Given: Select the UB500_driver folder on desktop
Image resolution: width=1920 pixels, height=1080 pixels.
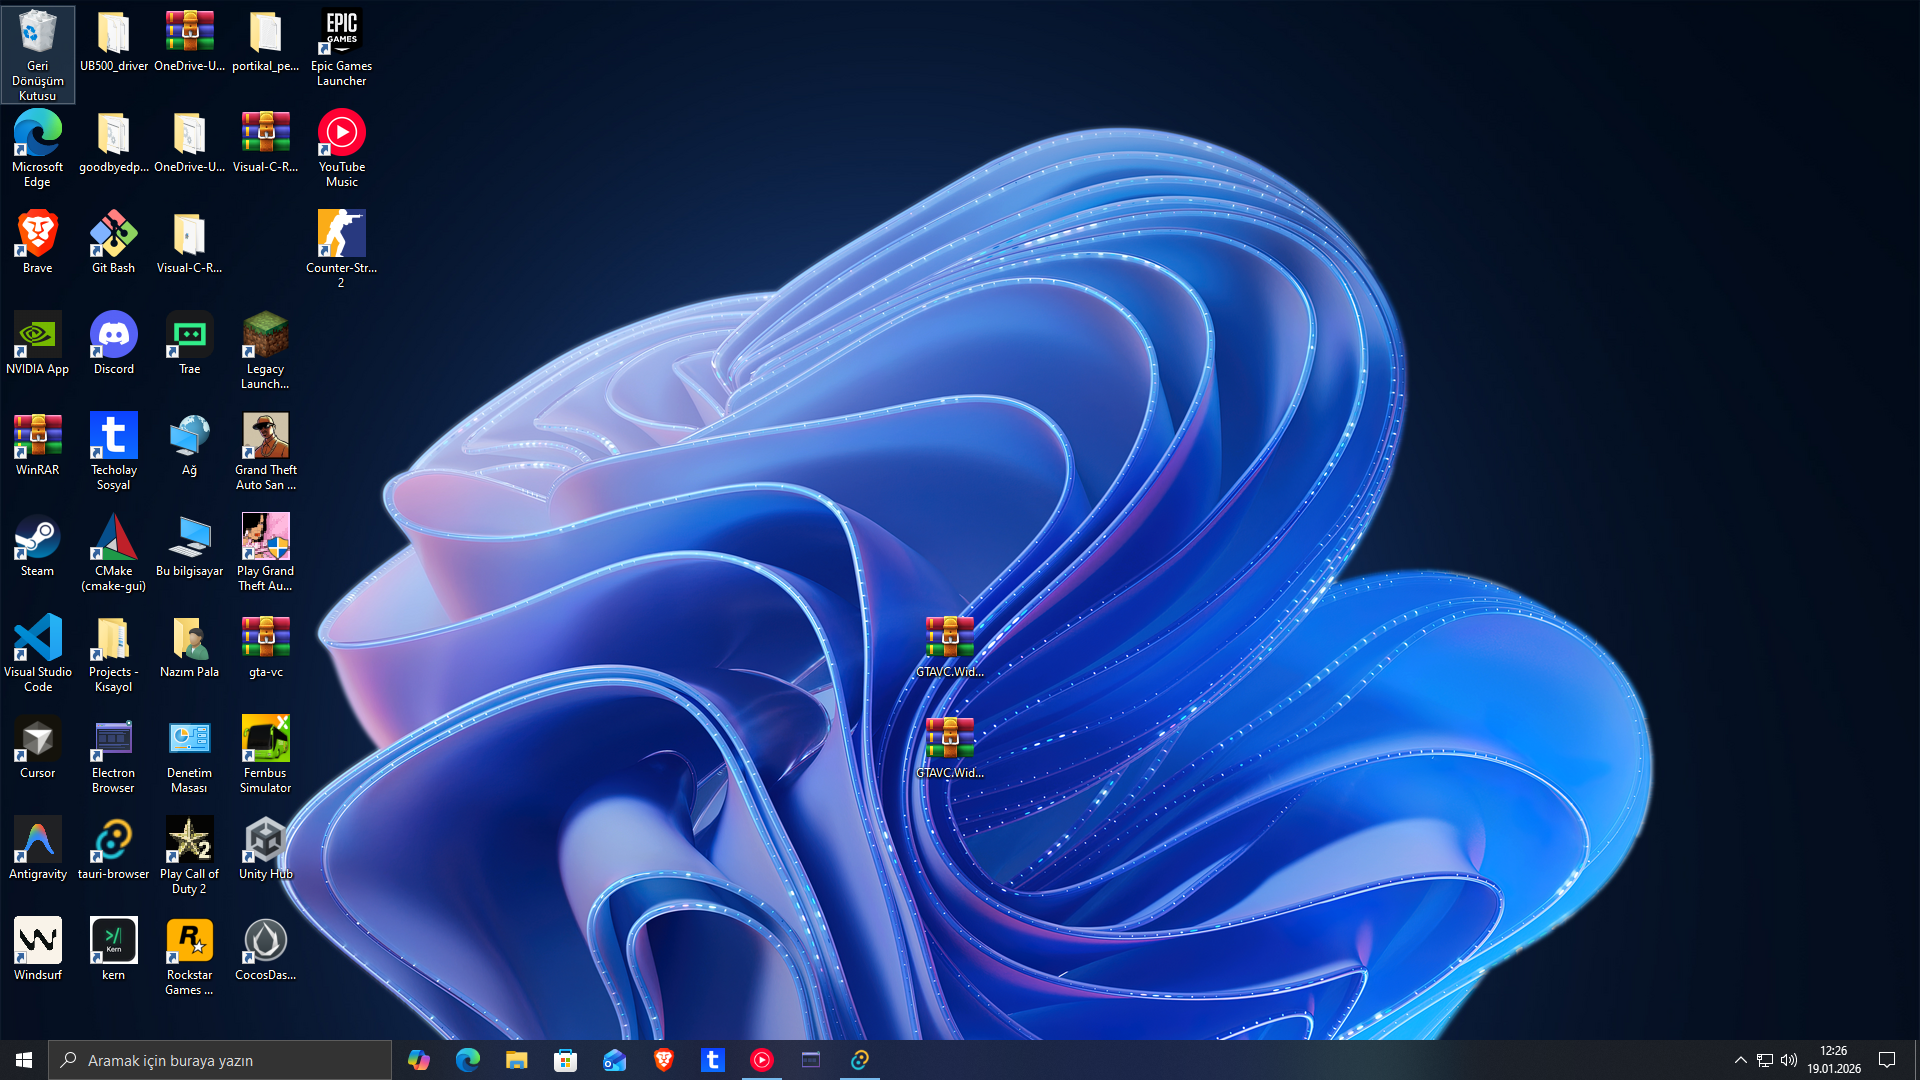Looking at the screenshot, I should tap(113, 41).
